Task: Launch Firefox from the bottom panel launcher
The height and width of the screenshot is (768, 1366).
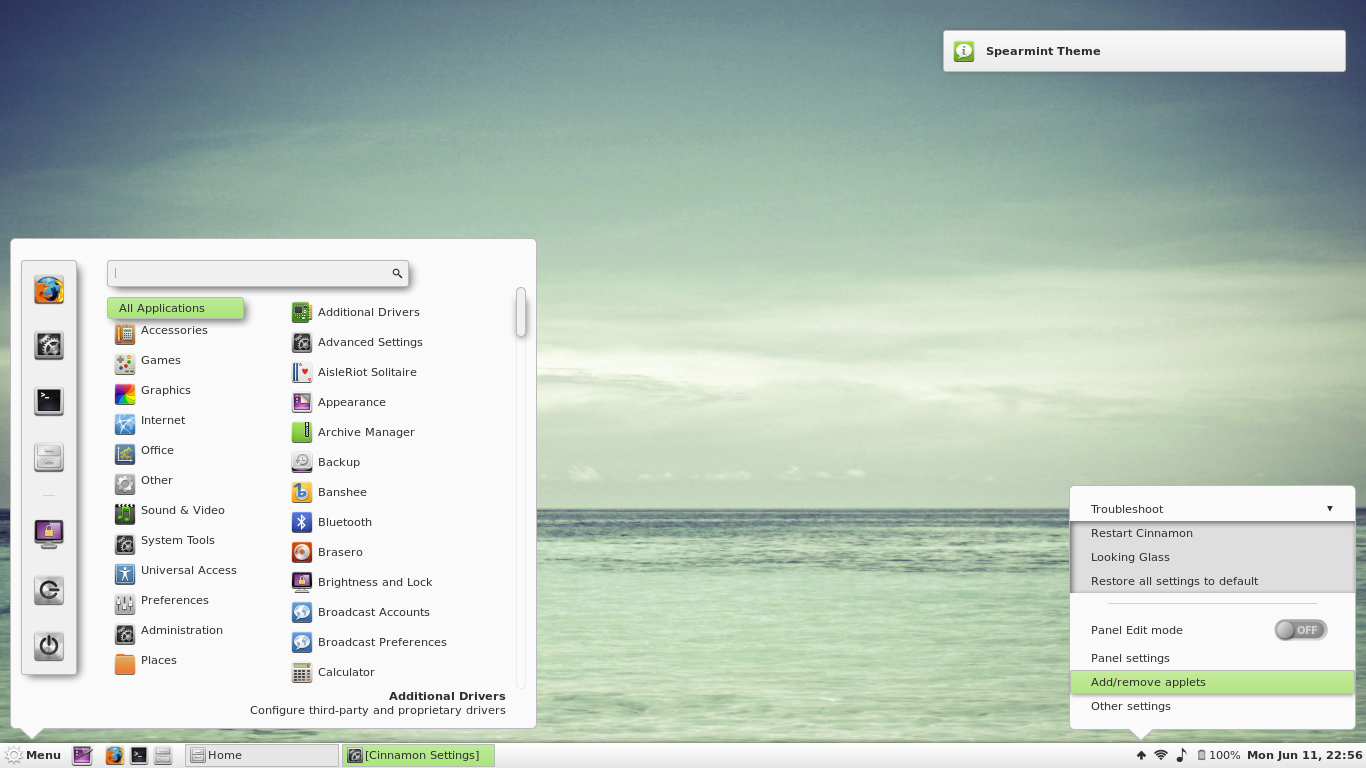Action: pos(115,755)
